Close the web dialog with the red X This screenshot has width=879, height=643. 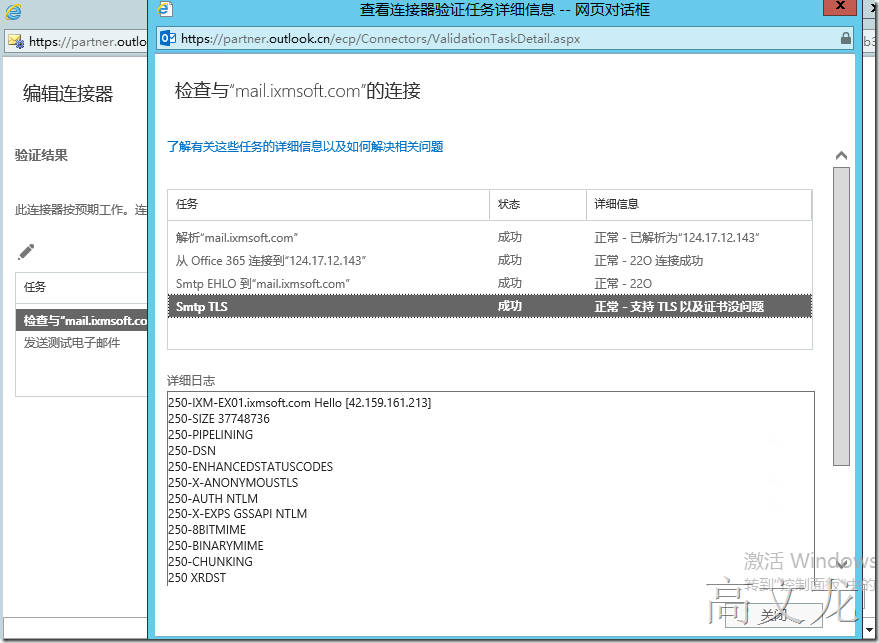(839, 7)
